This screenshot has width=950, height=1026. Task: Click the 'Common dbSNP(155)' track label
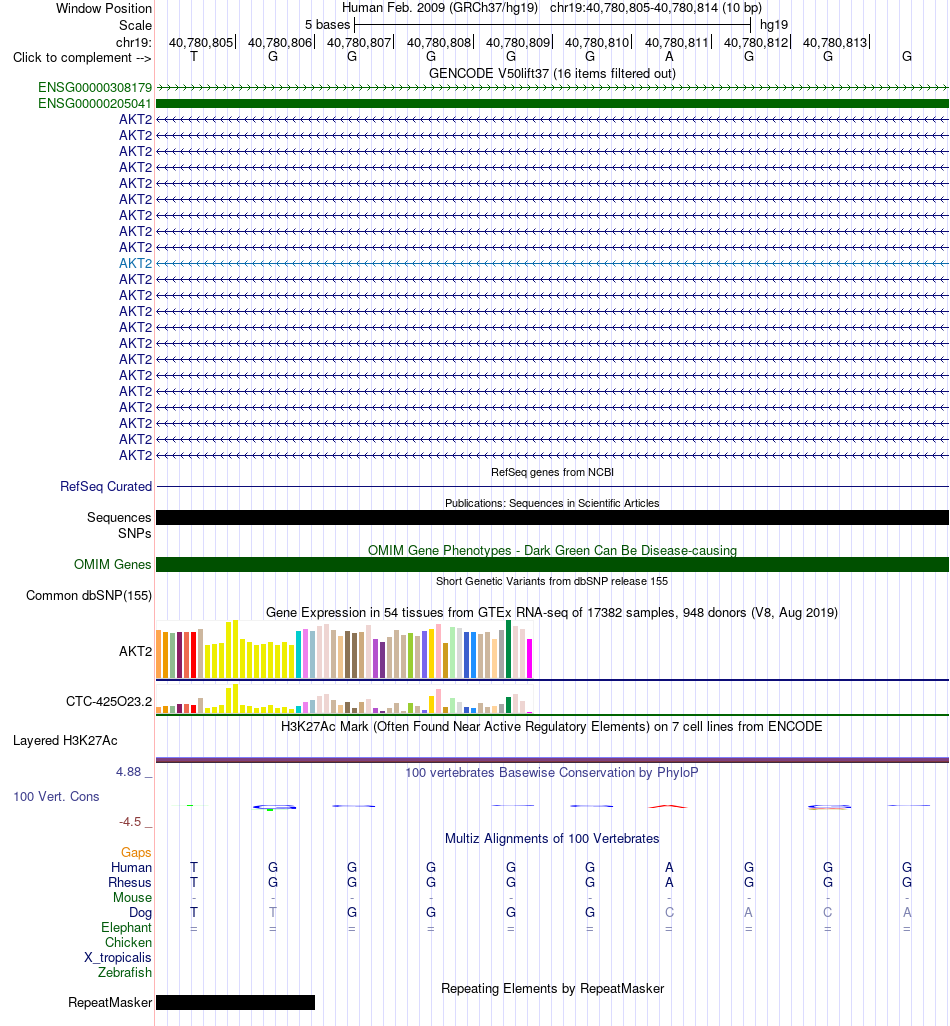click(x=89, y=595)
